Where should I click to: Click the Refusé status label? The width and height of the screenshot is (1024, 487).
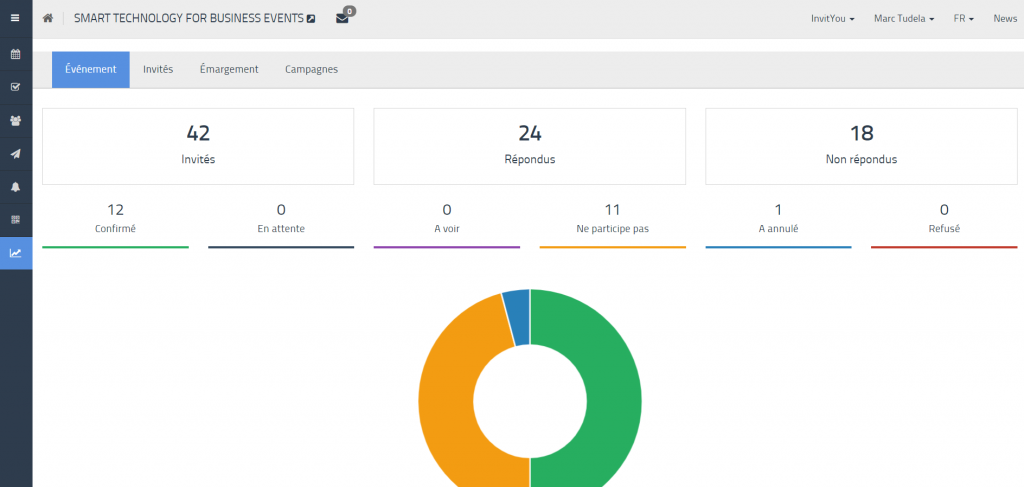coord(944,229)
